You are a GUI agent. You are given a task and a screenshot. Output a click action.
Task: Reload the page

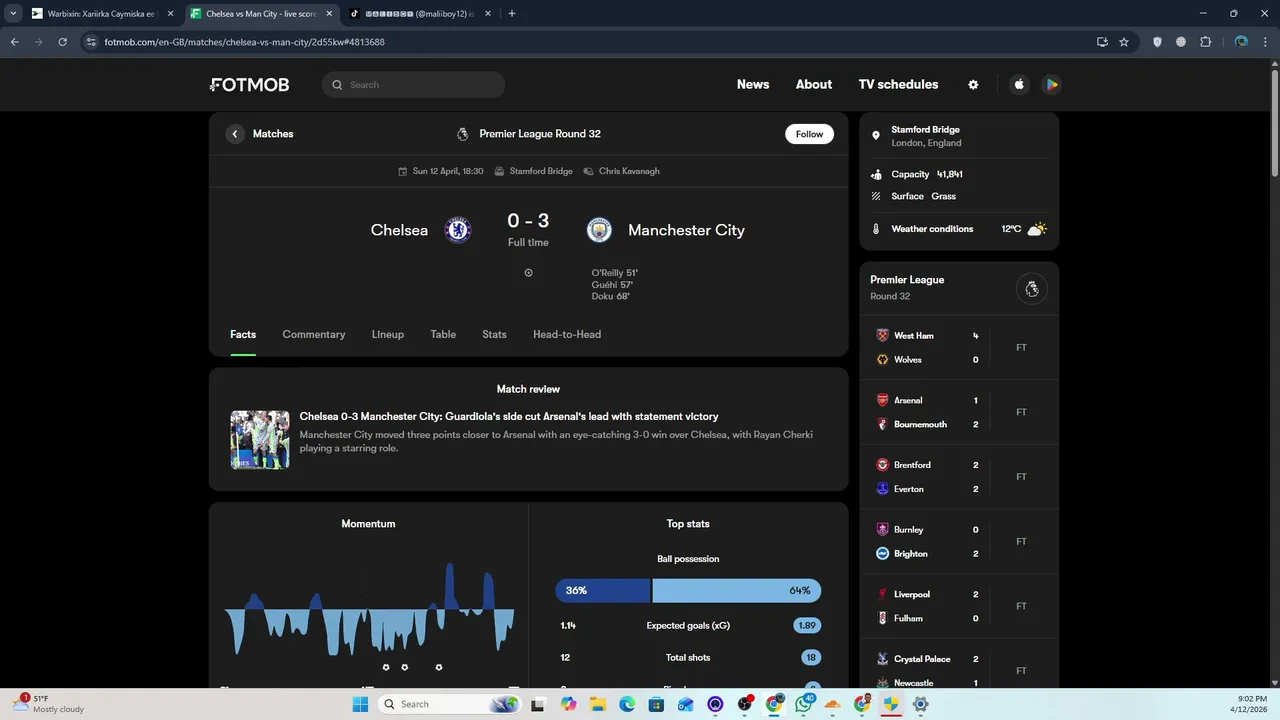tap(62, 42)
